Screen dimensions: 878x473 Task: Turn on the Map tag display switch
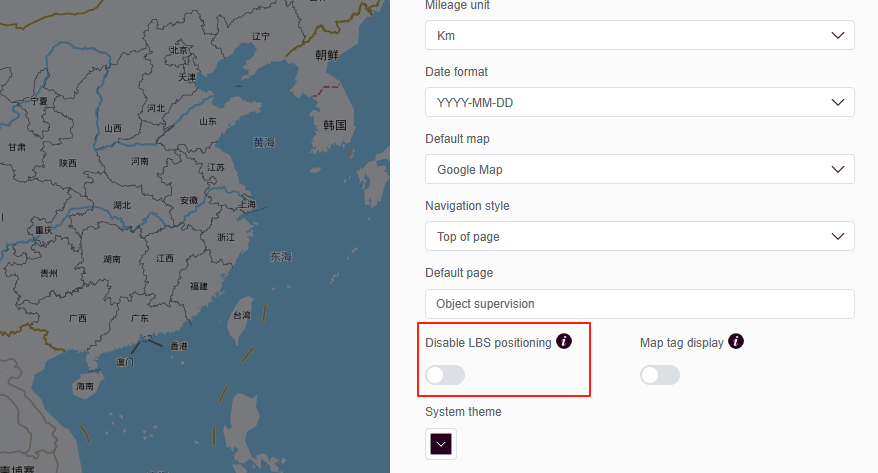tap(660, 375)
